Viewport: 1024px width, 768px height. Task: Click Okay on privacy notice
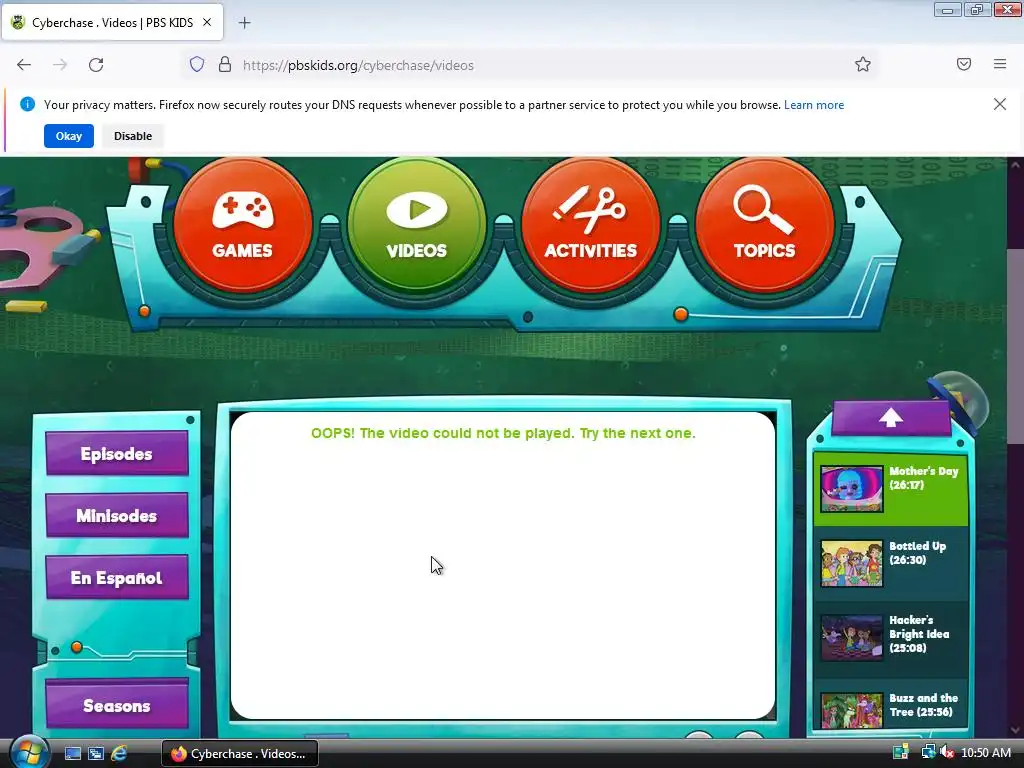click(x=69, y=136)
